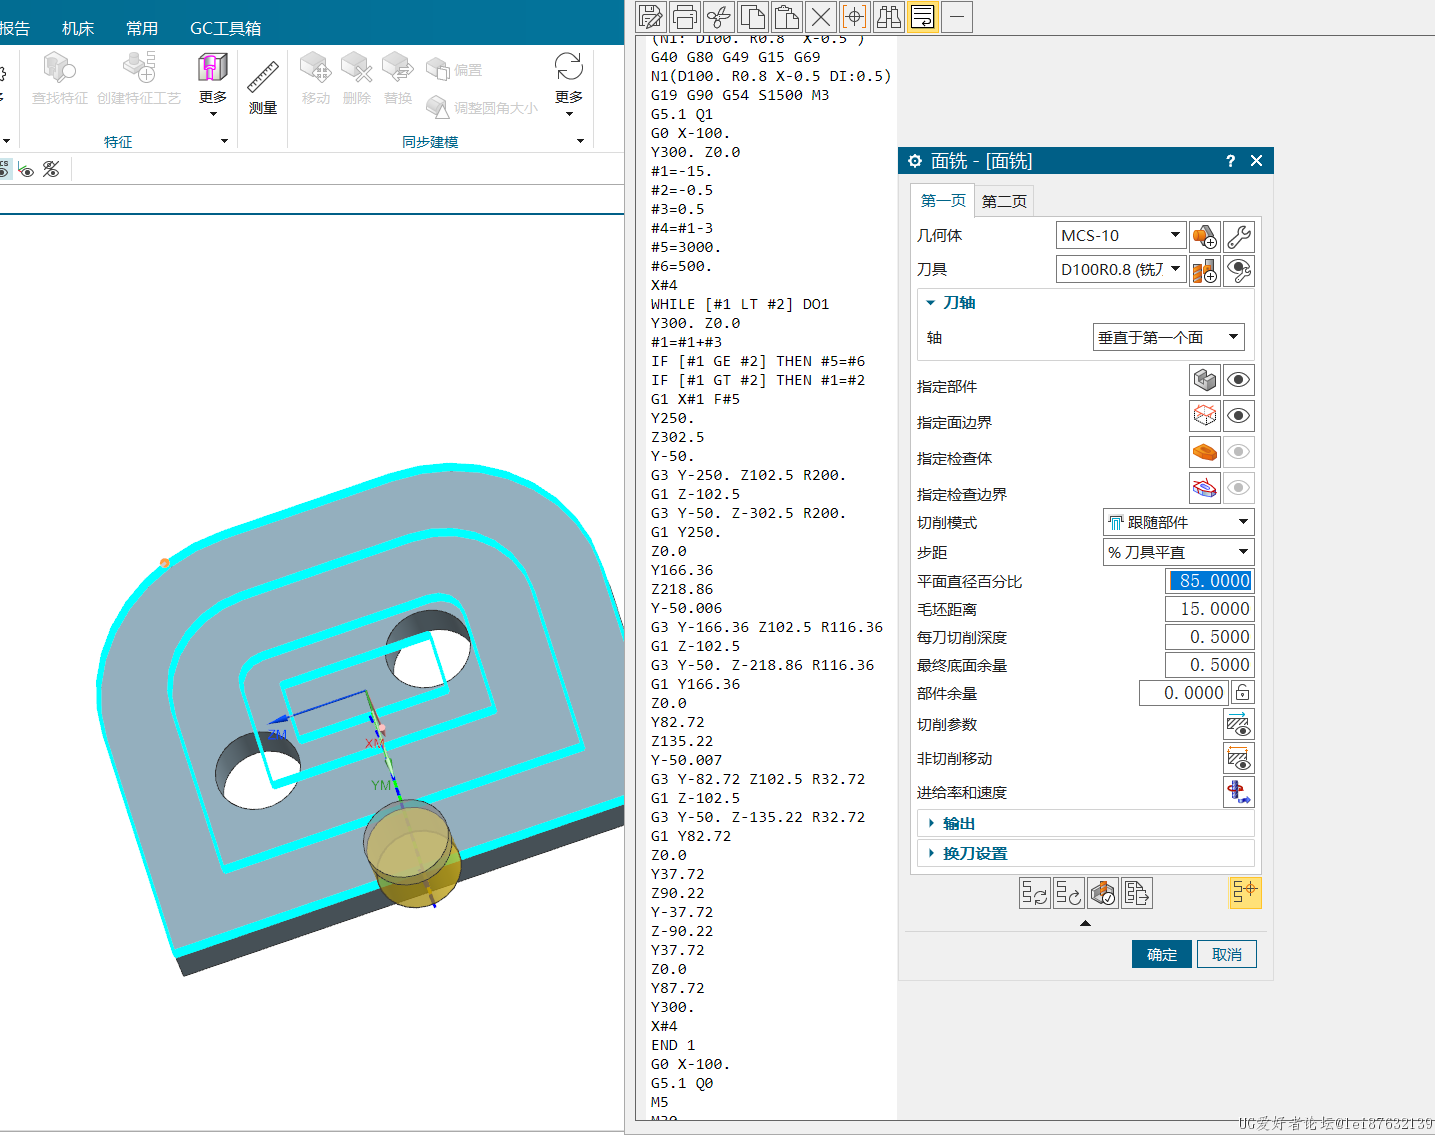Open the 切削模式 dropdown set to 跟随部件
This screenshot has height=1135, width=1435.
point(1178,522)
